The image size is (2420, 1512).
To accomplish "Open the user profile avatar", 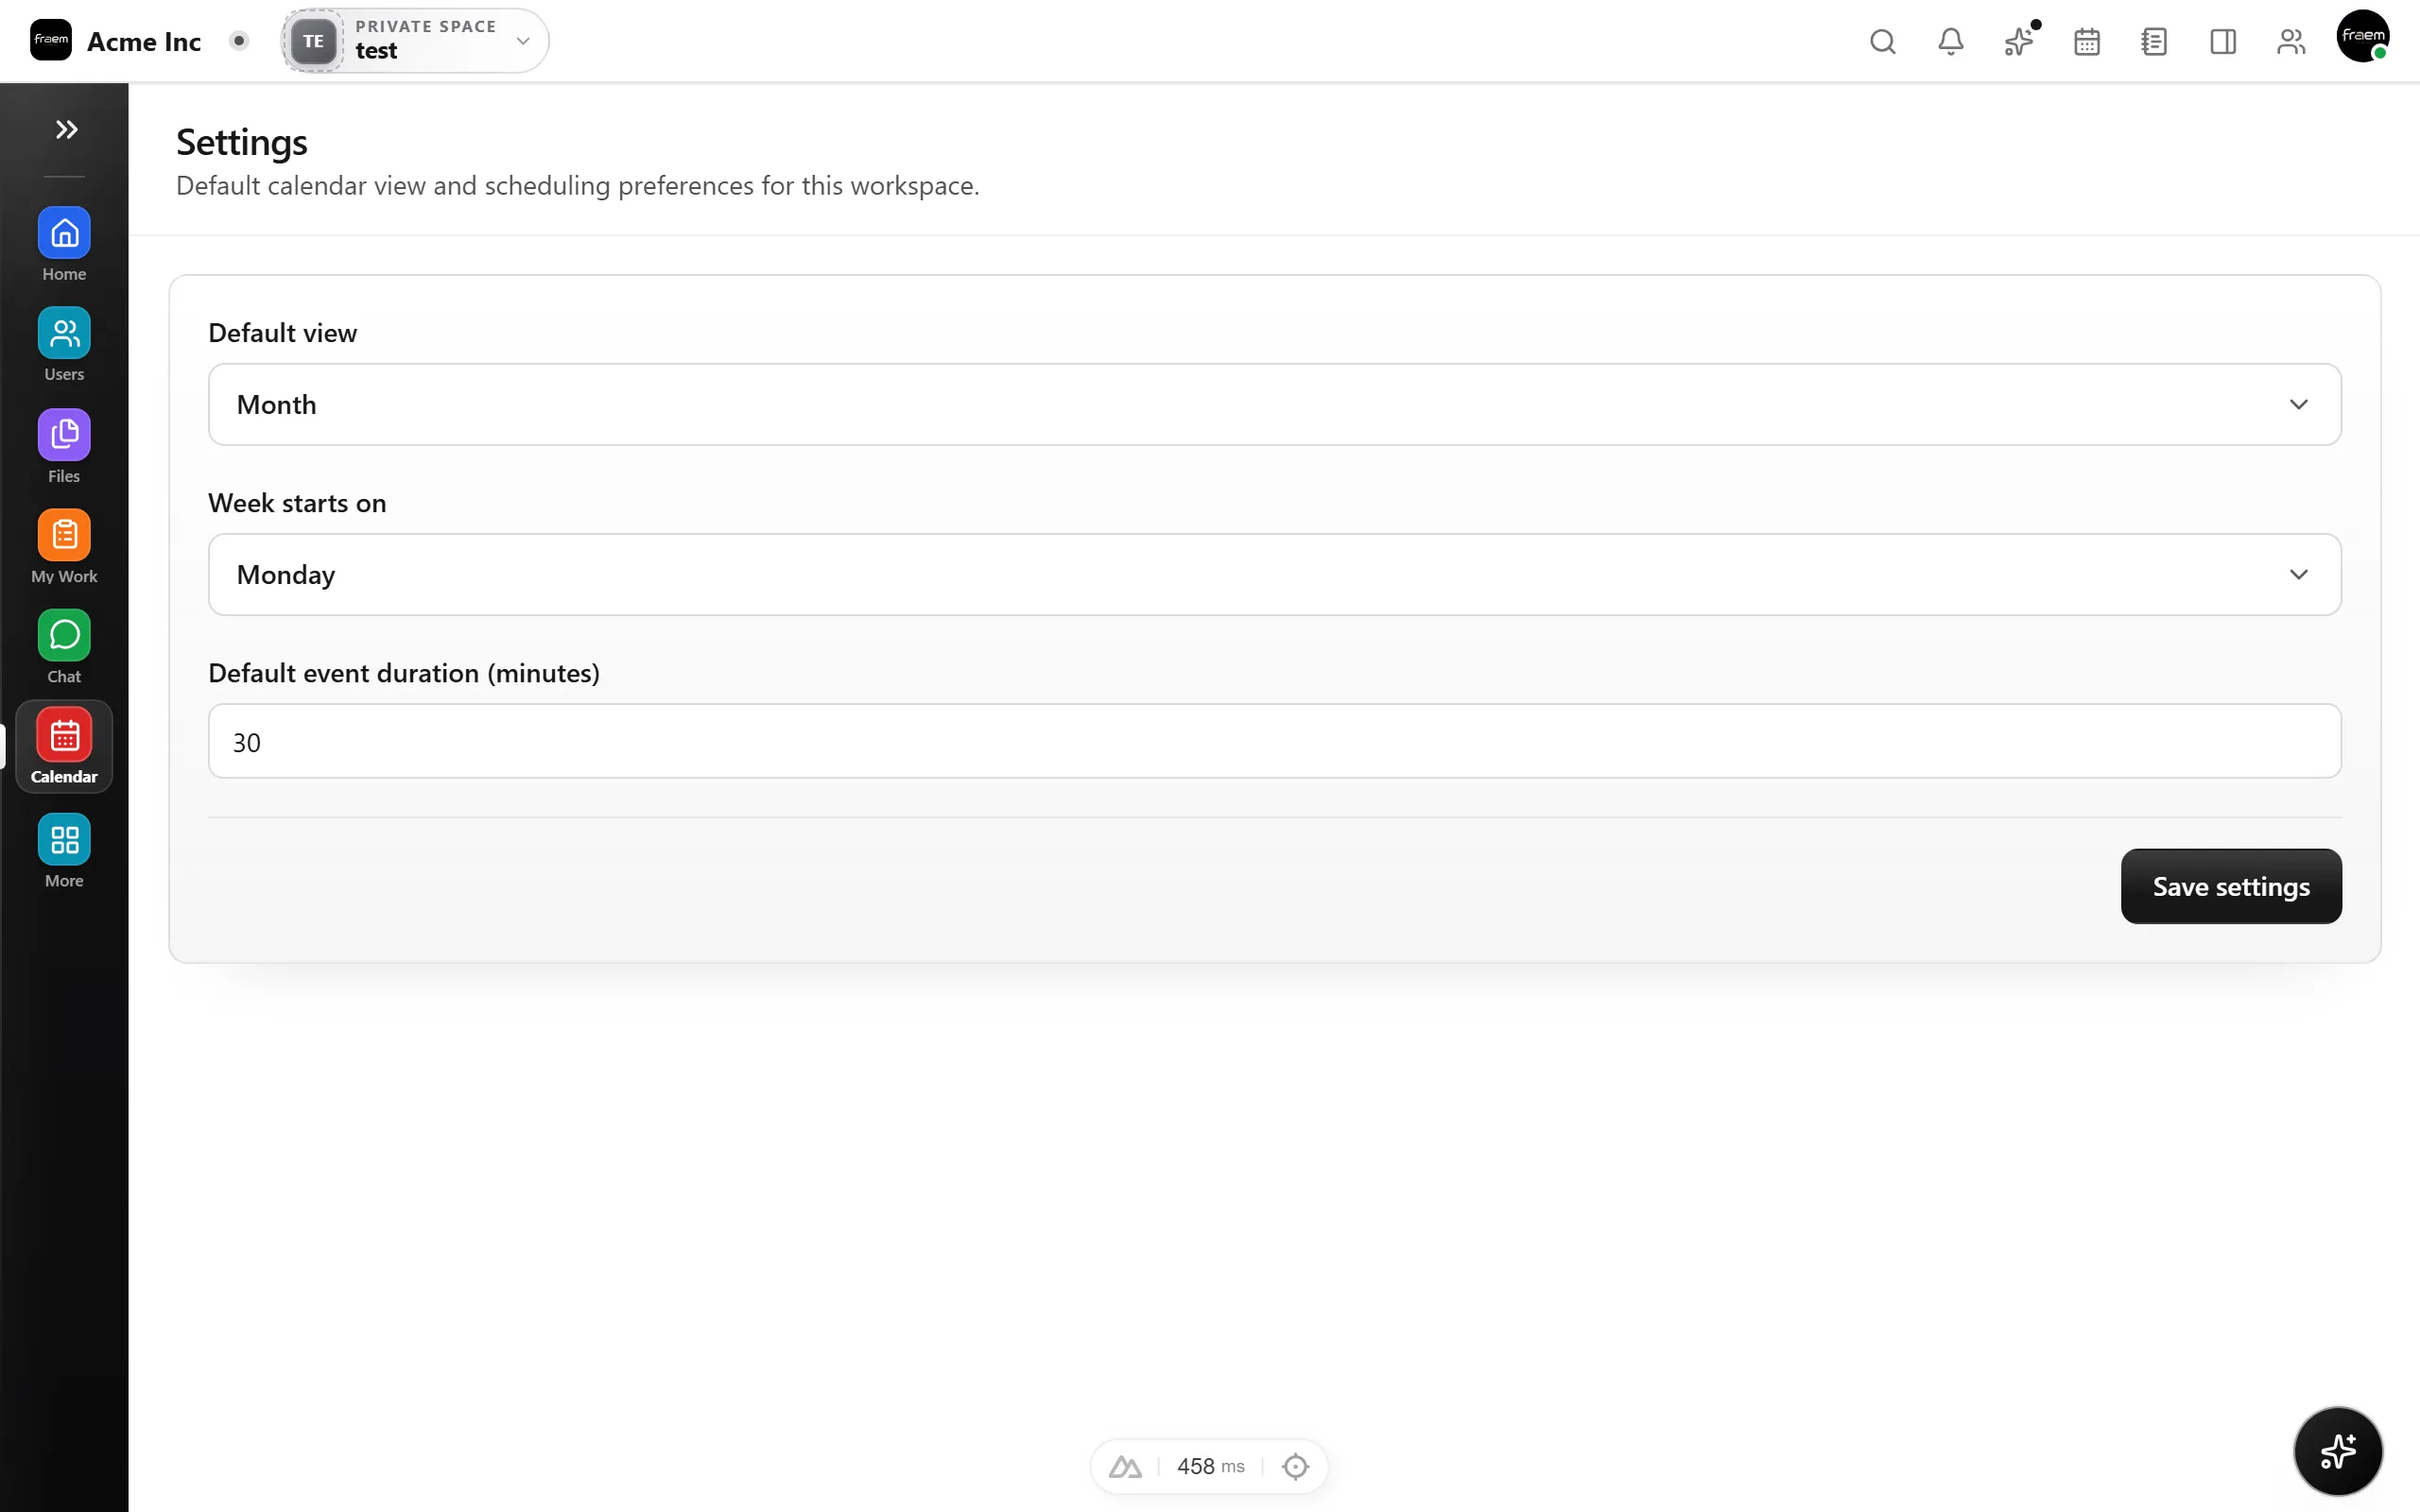I will click(2362, 37).
